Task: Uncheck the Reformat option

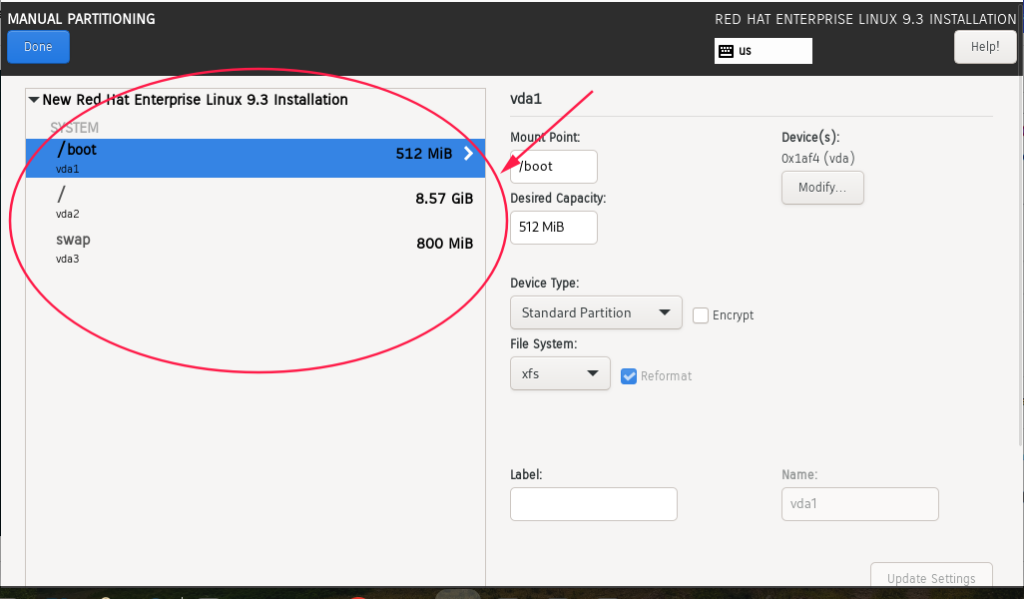Action: pos(629,376)
